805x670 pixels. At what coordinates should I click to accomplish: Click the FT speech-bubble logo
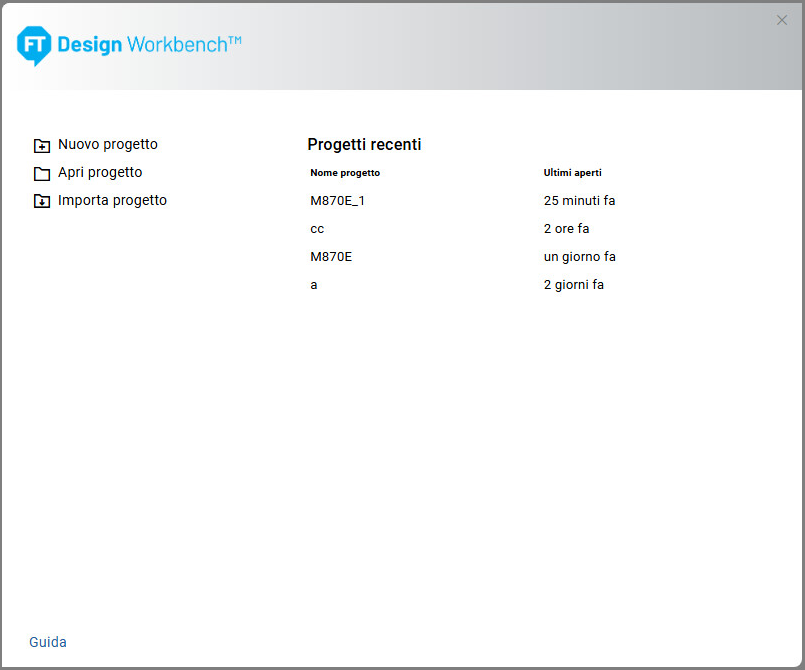click(33, 45)
